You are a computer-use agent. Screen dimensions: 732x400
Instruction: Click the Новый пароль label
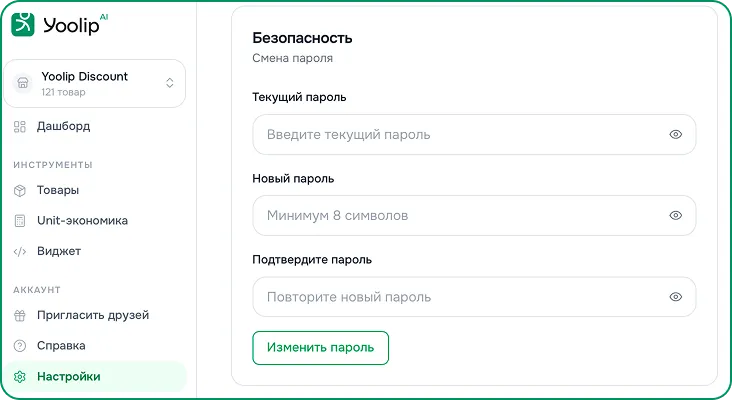293,179
